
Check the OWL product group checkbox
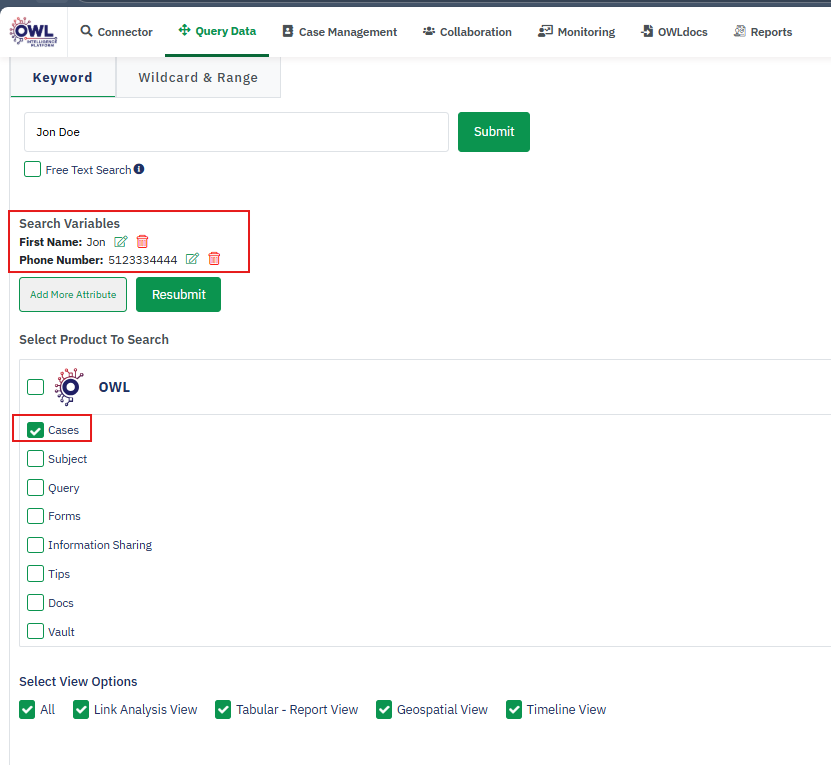point(36,387)
